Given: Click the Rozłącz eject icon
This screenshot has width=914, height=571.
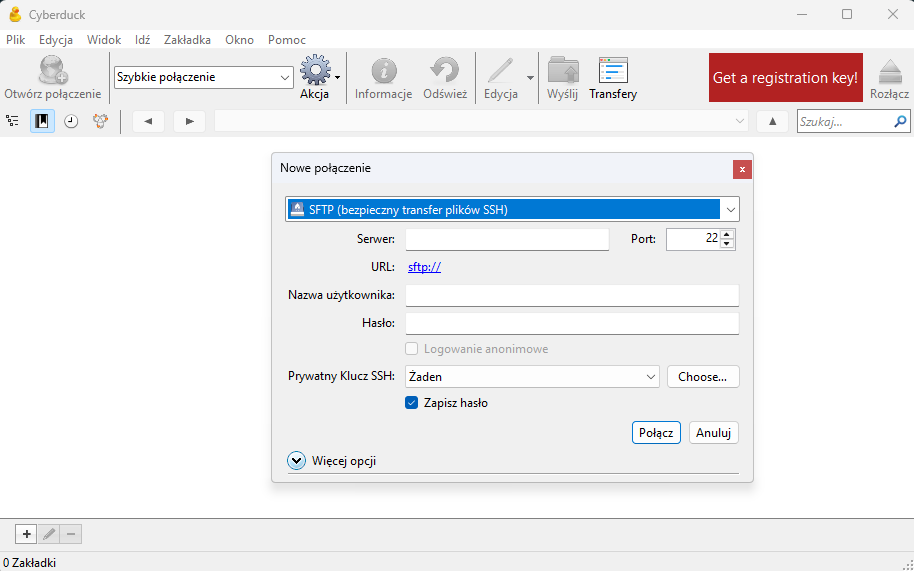Looking at the screenshot, I should 890,72.
